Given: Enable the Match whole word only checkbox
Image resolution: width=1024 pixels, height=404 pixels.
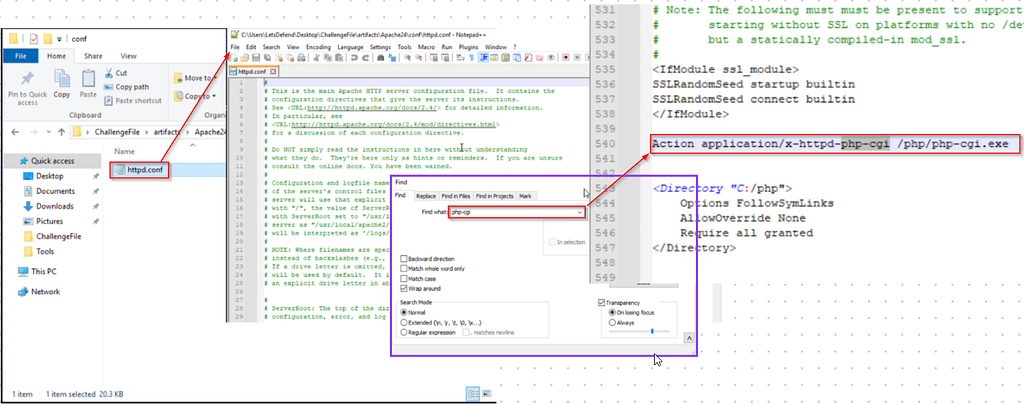Looking at the screenshot, I should (404, 269).
